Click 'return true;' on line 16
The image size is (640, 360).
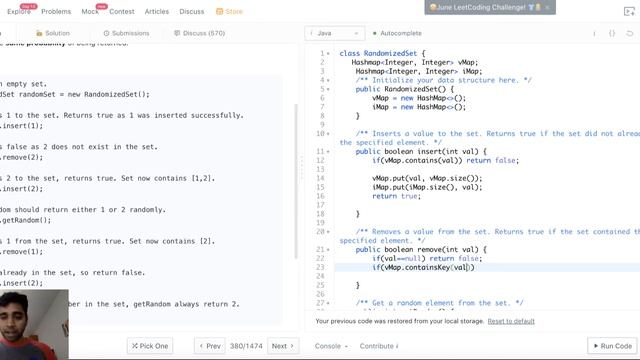point(396,196)
